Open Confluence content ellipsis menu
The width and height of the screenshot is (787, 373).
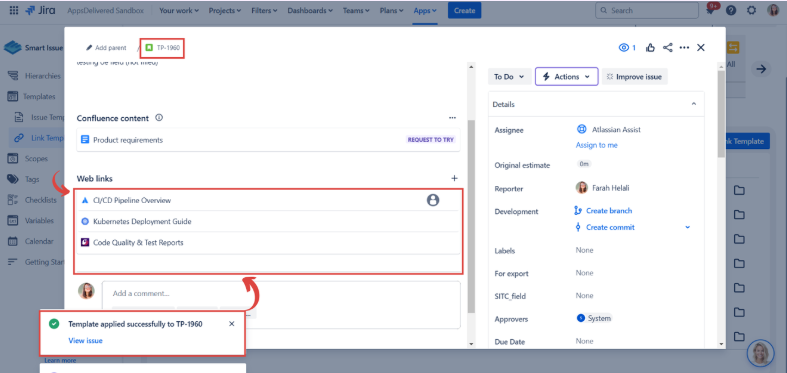[x=453, y=118]
